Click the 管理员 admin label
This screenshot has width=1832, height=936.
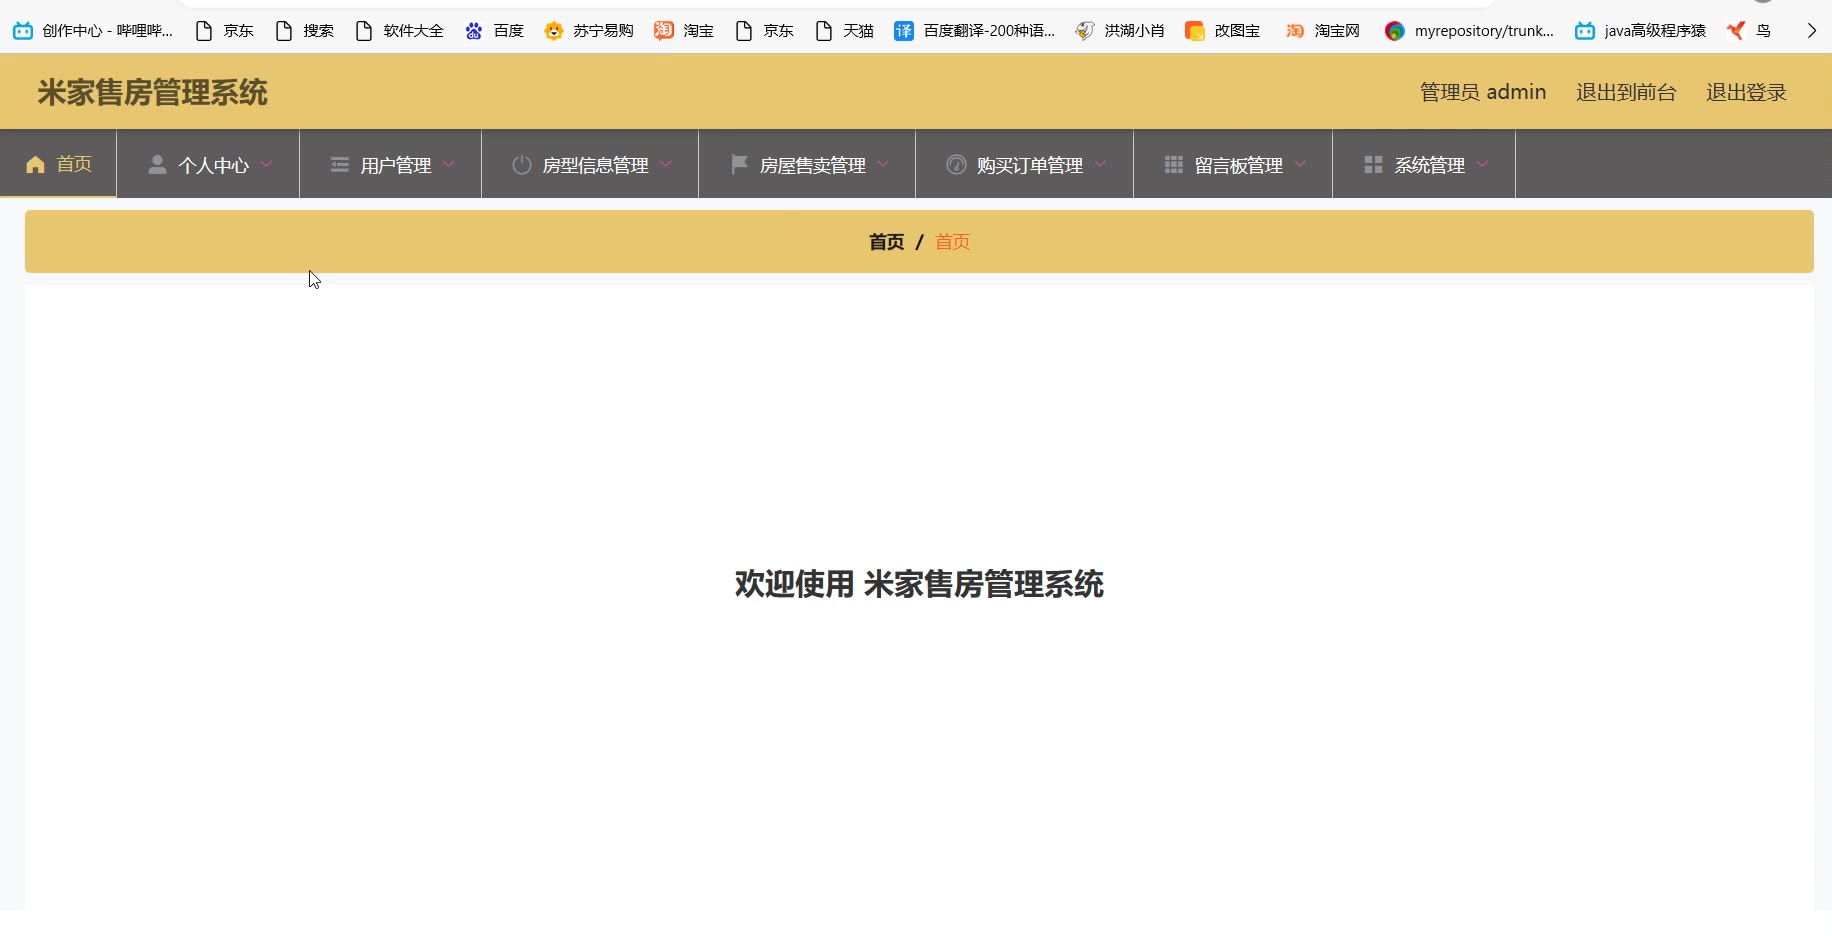tap(1483, 92)
